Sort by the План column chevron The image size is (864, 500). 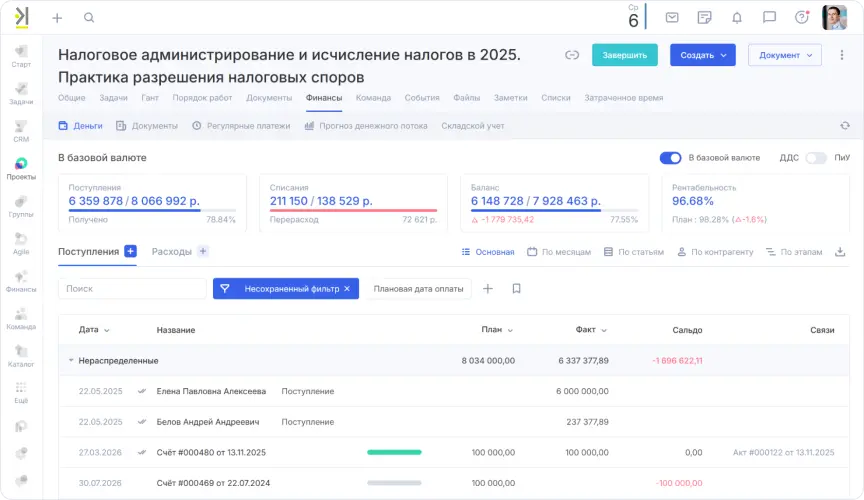pyautogui.click(x=510, y=330)
